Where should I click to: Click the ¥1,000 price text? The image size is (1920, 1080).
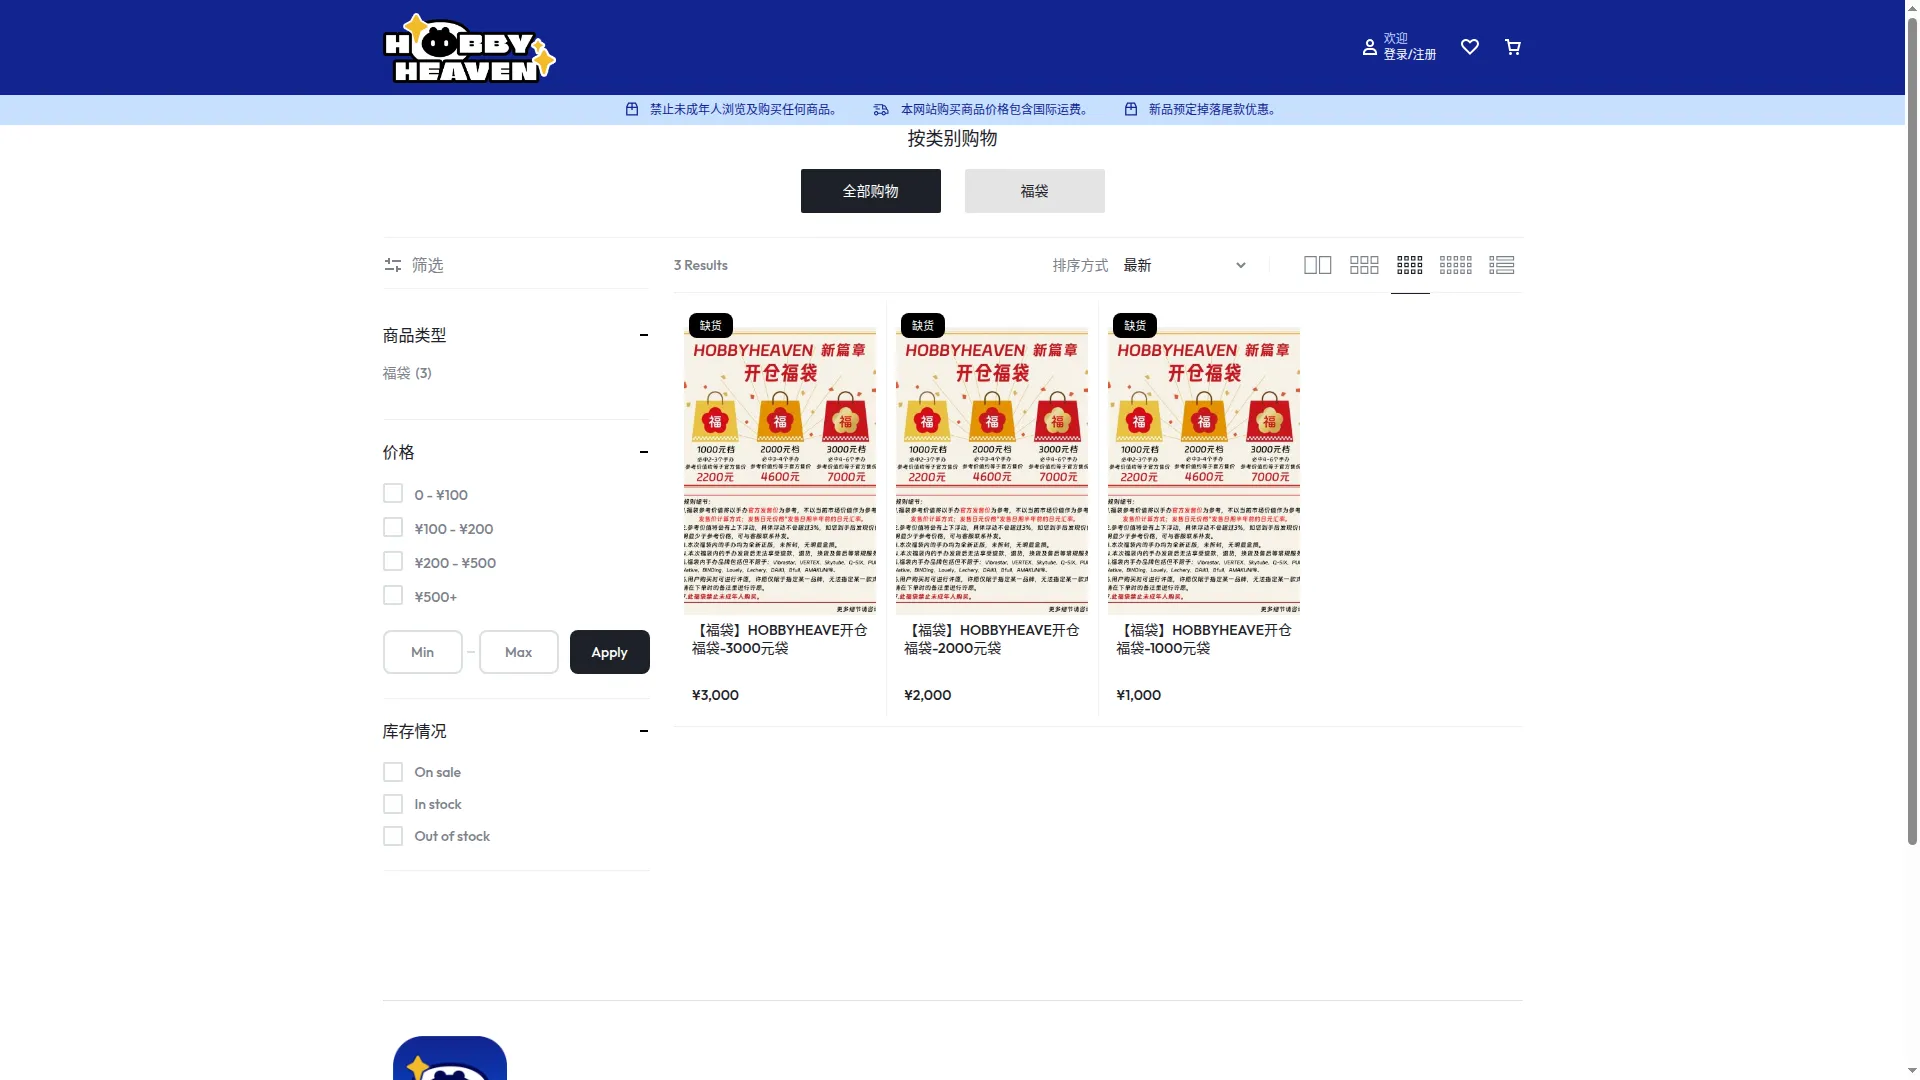pos(1138,695)
